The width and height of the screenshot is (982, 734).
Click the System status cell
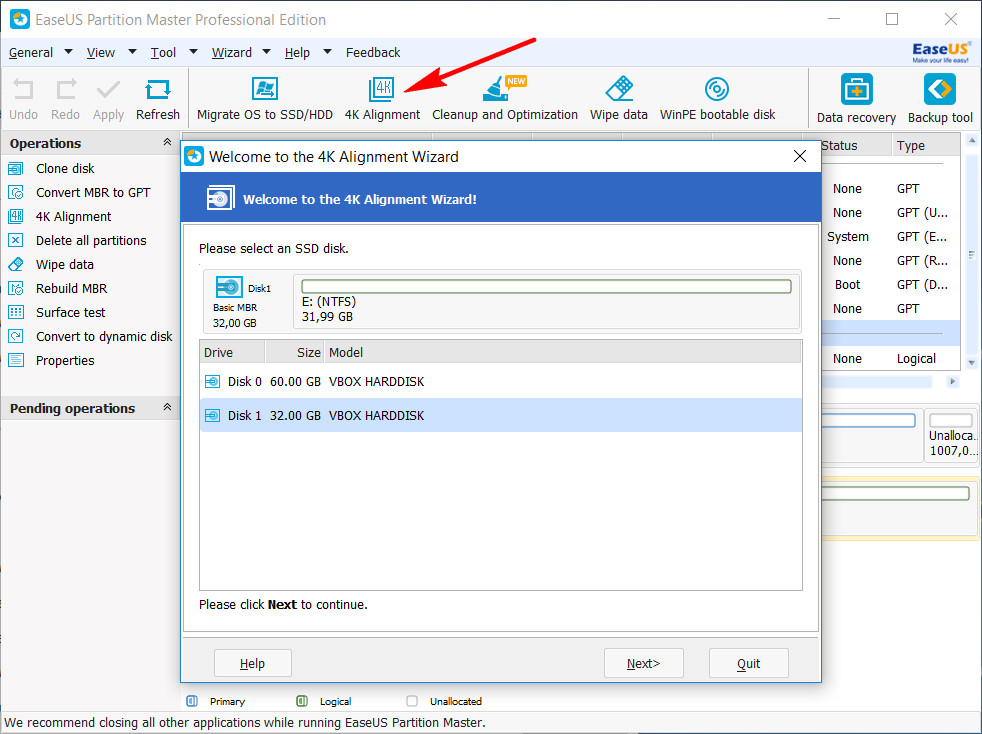click(847, 237)
